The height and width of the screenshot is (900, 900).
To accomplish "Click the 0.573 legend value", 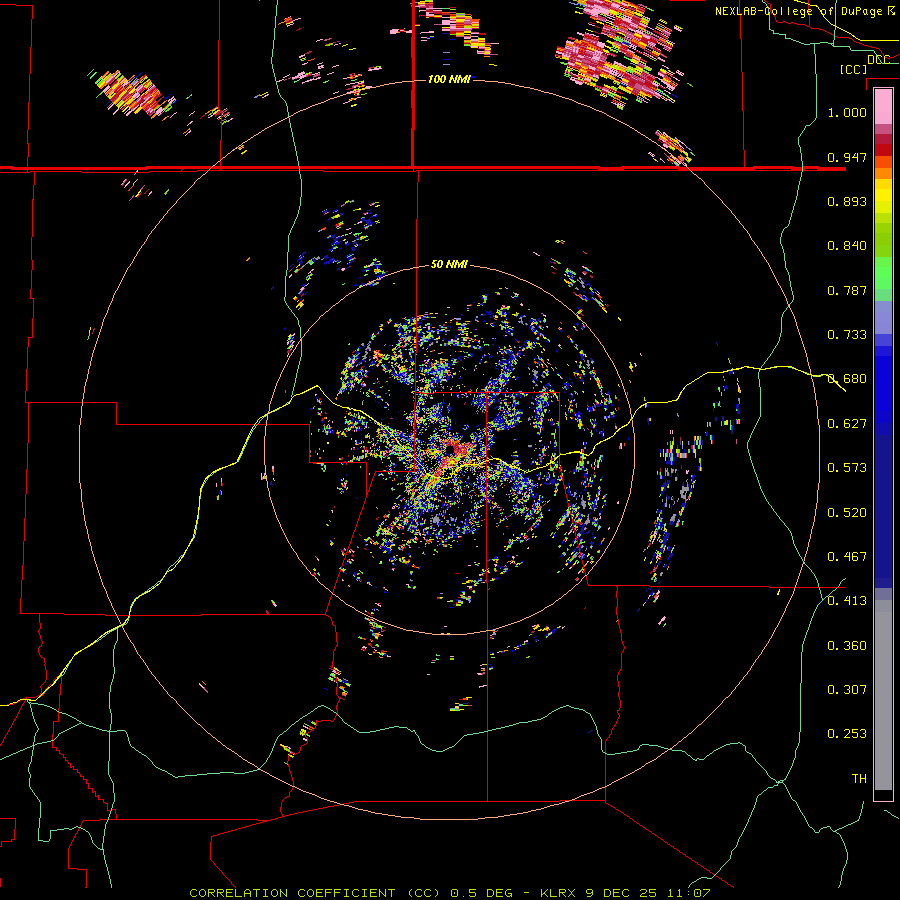I will pyautogui.click(x=847, y=468).
